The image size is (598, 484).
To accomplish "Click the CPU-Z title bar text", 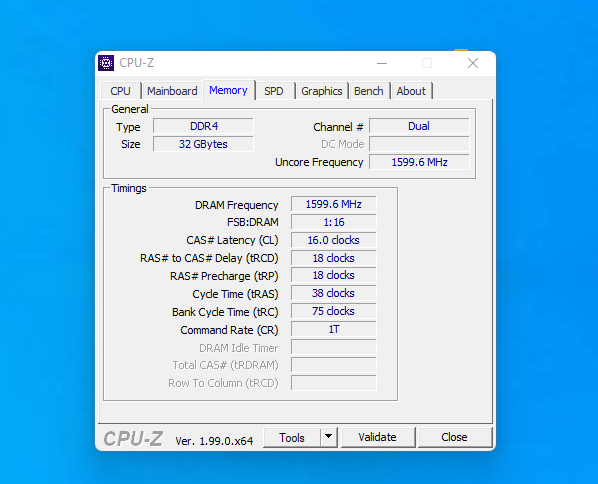I will 137,63.
